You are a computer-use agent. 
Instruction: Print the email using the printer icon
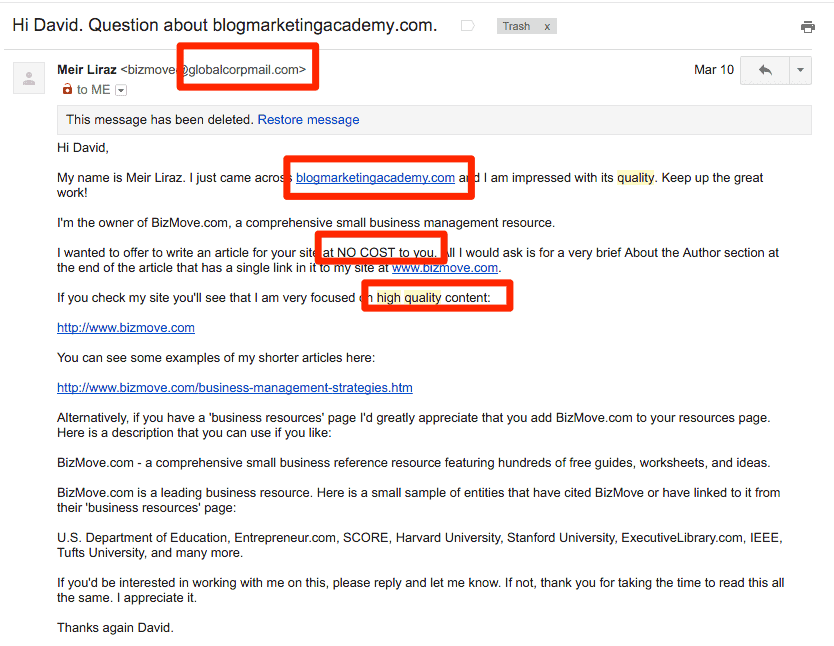(x=807, y=27)
